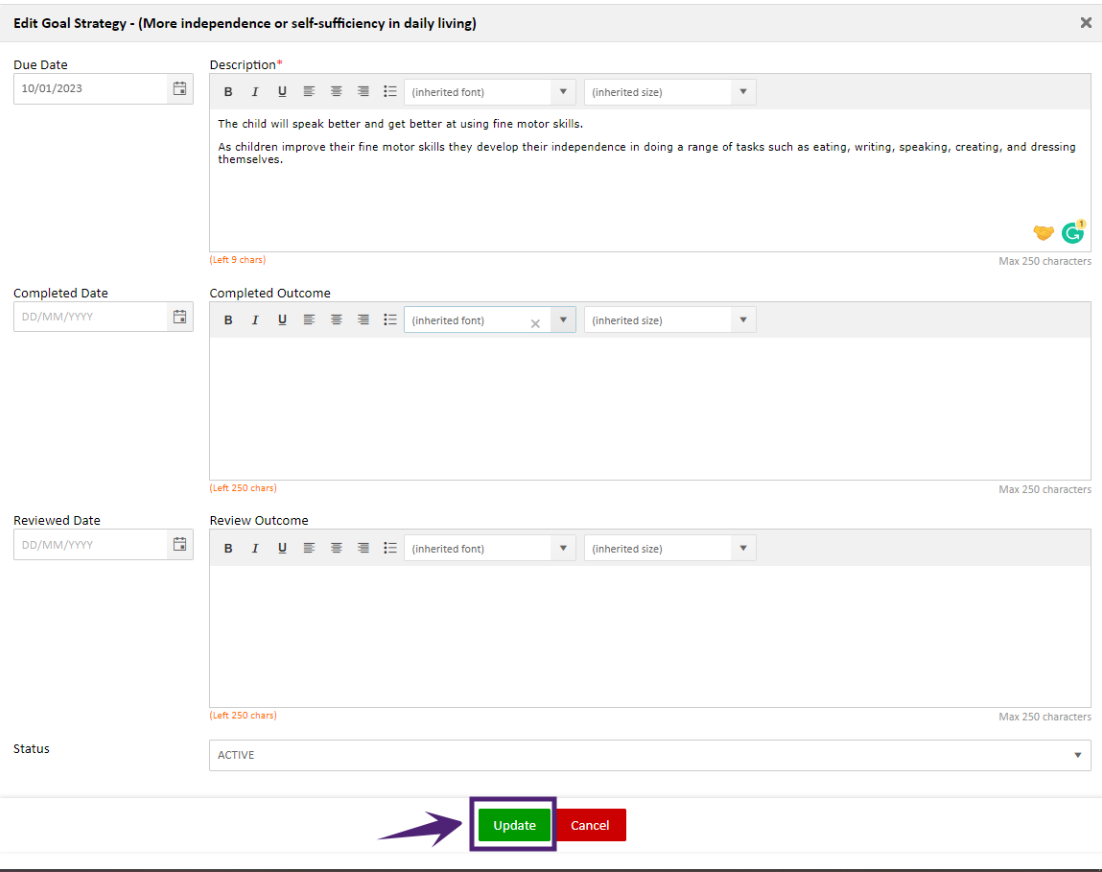Click the handshake emoji icon in Description
The width and height of the screenshot is (1102, 872).
[1044, 232]
